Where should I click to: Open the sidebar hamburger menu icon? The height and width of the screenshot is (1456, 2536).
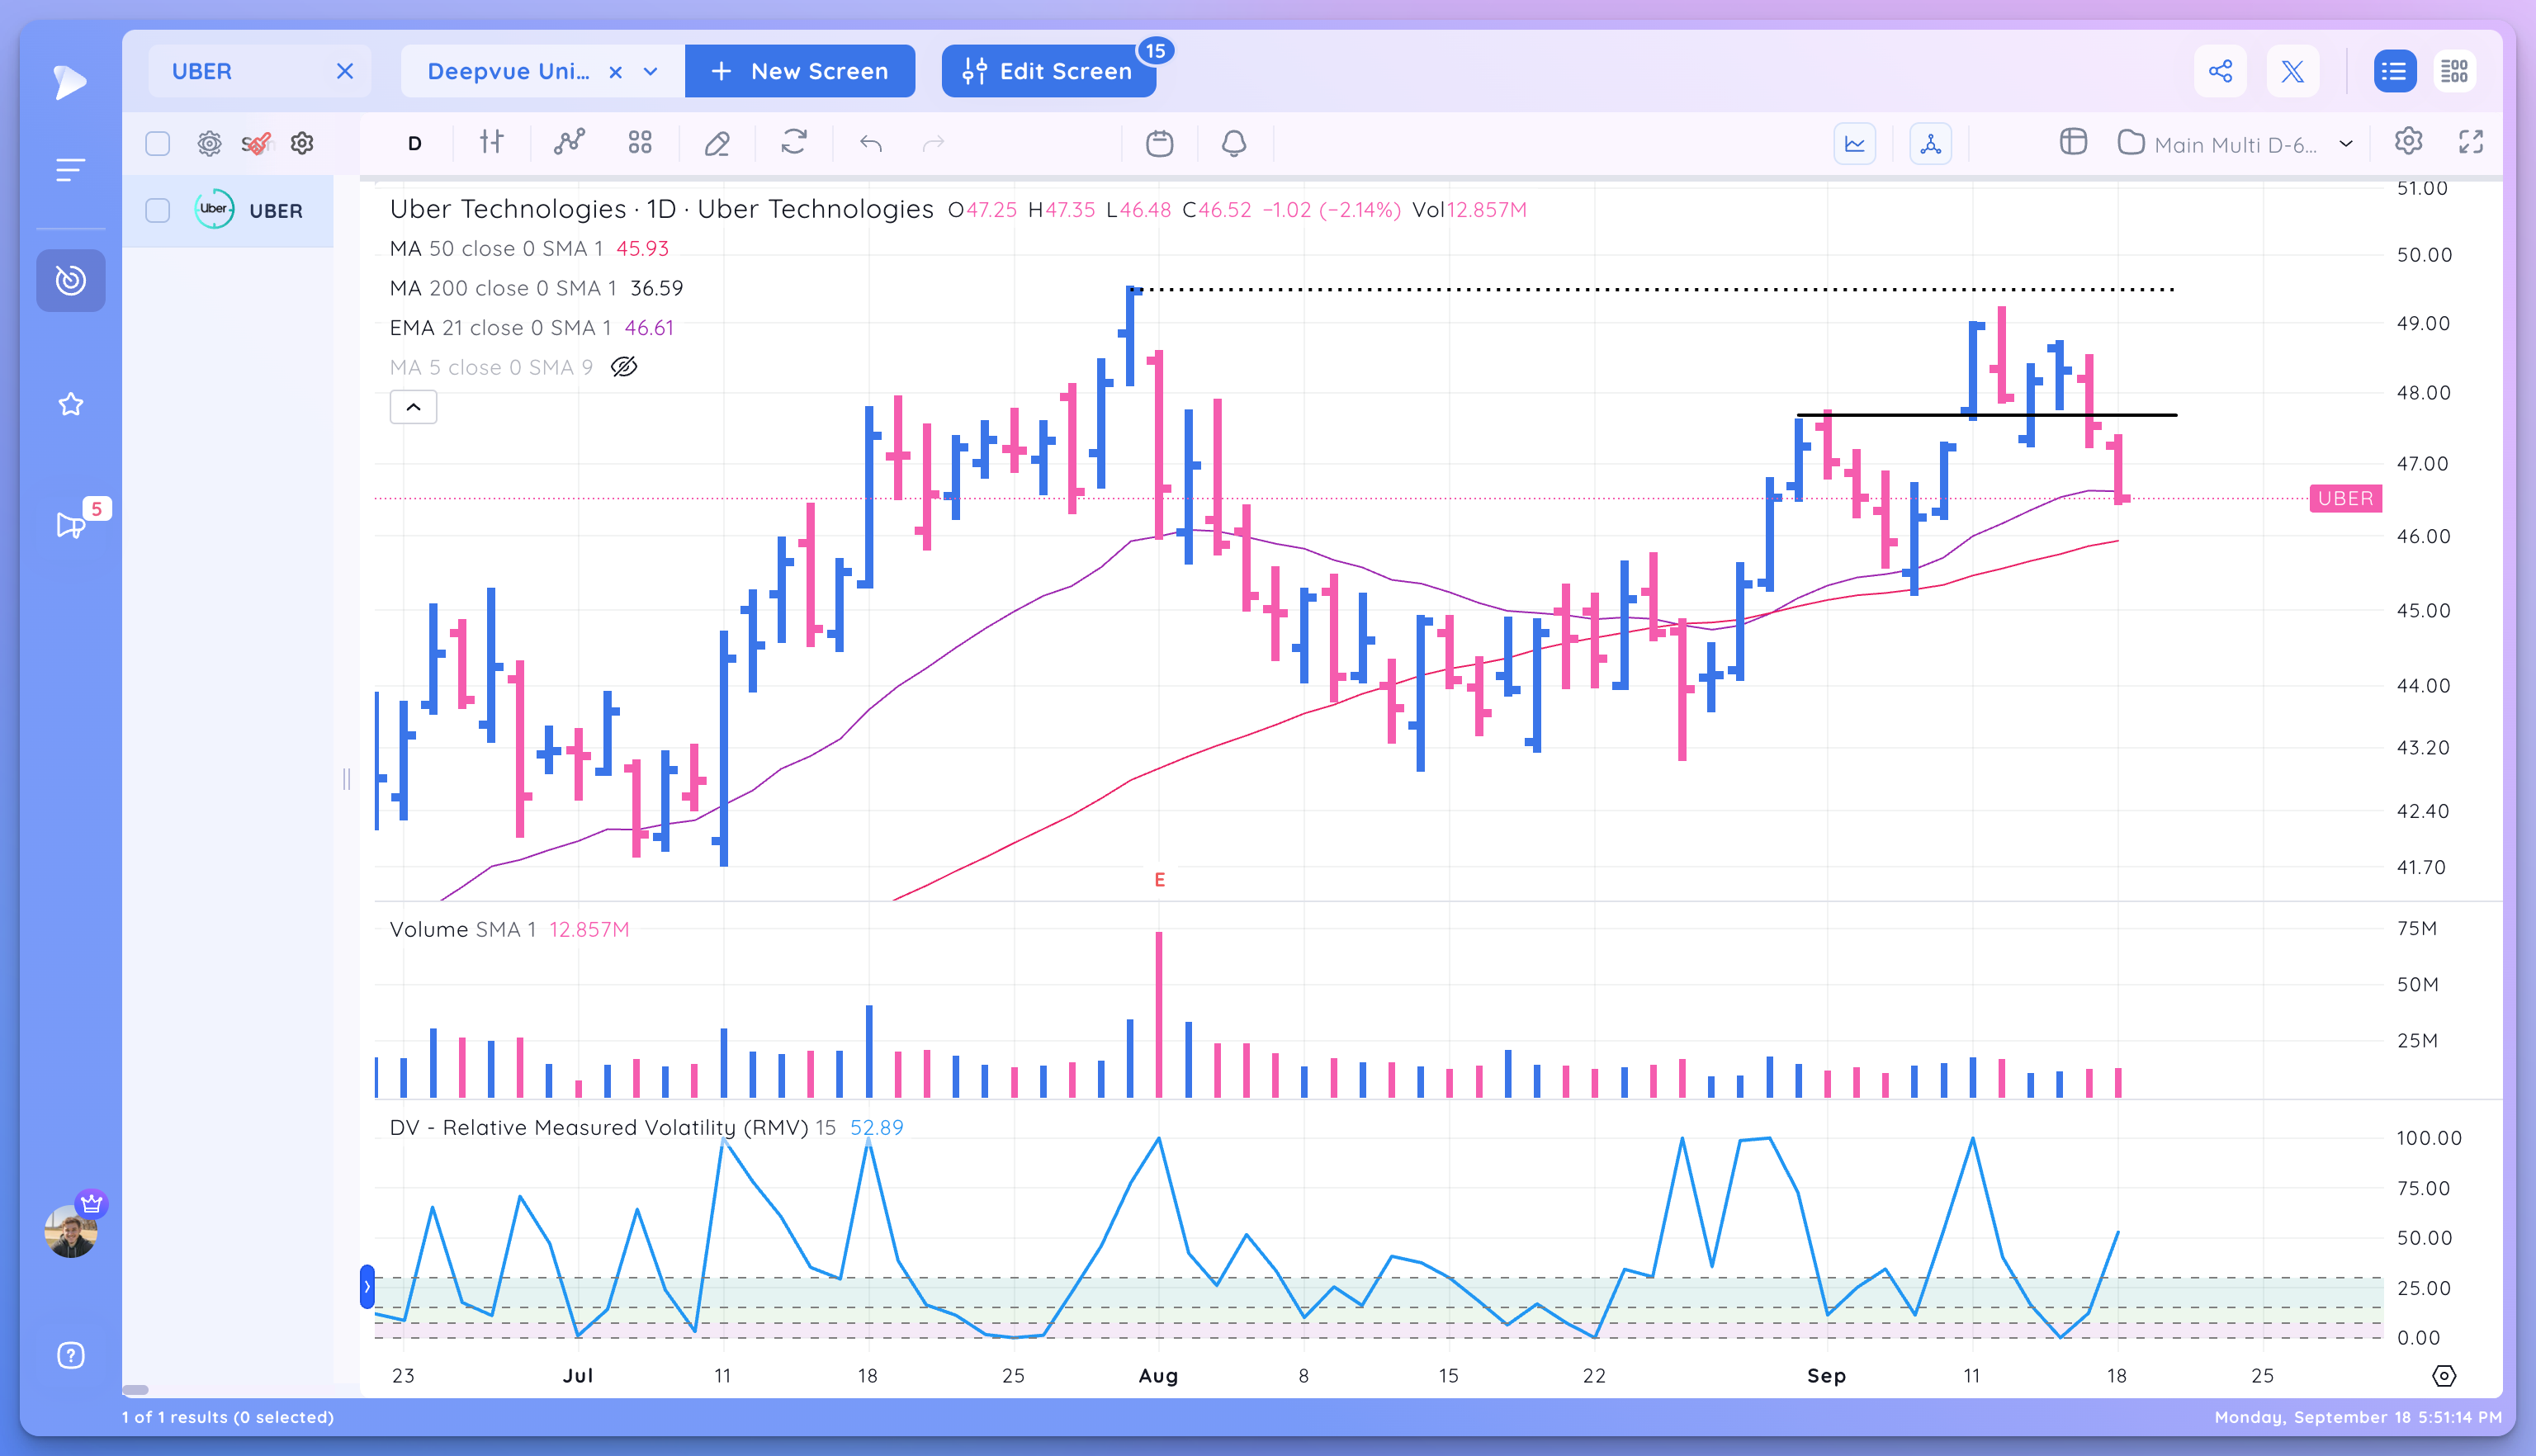[x=70, y=170]
